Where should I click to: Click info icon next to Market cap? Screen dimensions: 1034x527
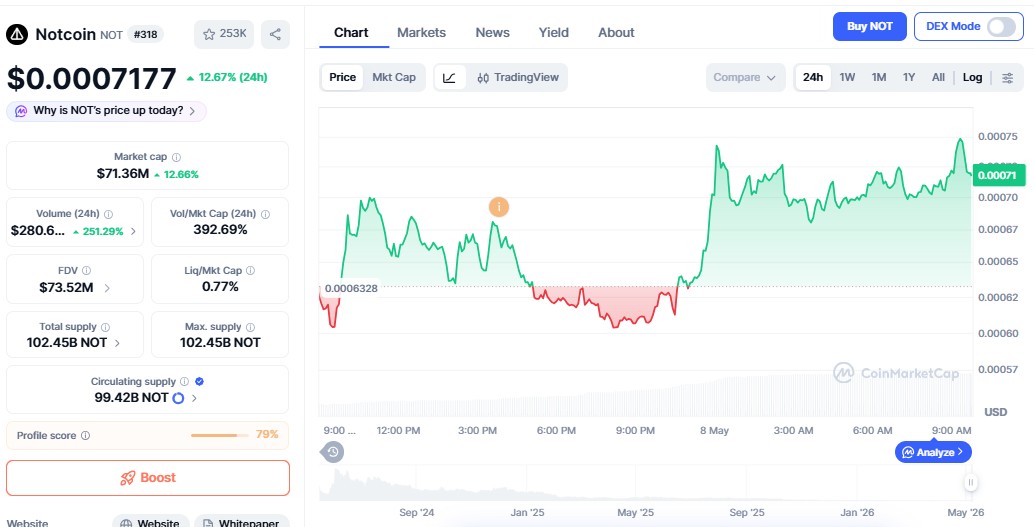point(176,158)
